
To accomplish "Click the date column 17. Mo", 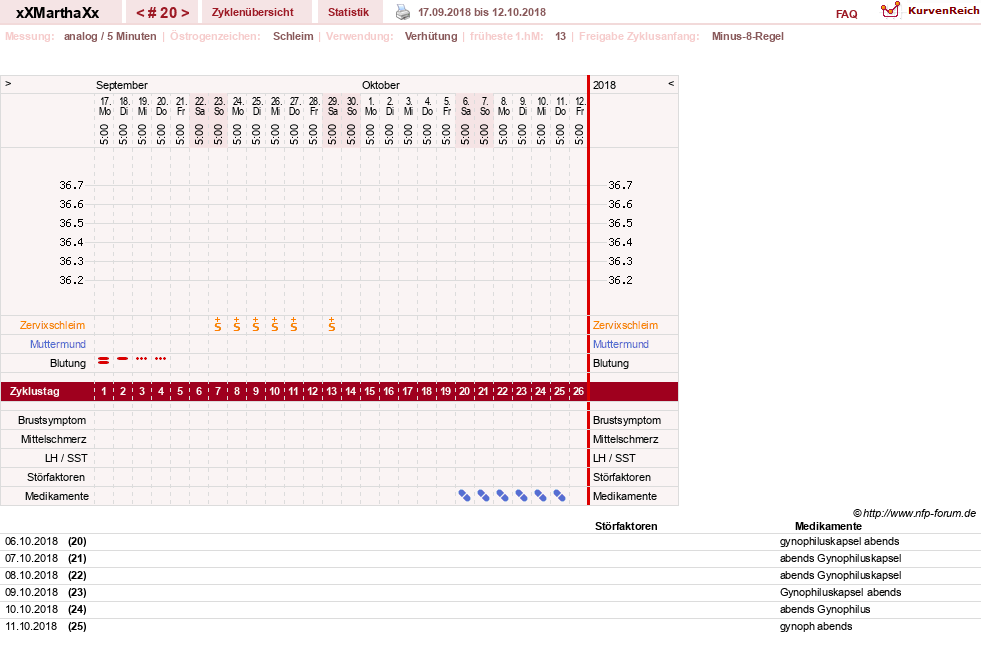I will 104,120.
